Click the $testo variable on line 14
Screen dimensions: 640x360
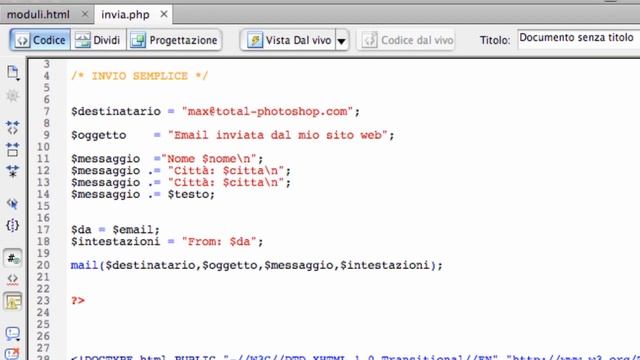tap(188, 194)
